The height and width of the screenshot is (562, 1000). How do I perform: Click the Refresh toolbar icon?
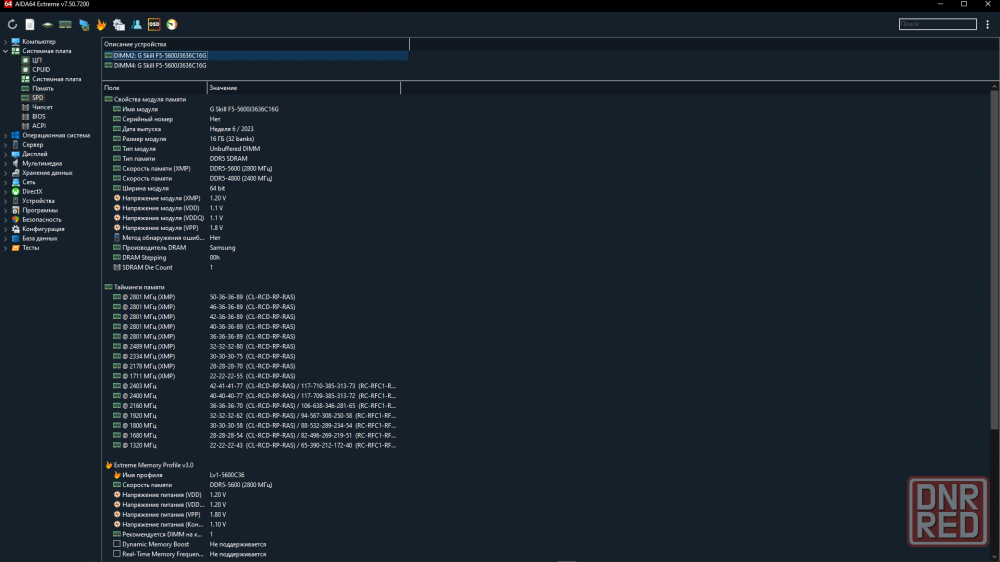[x=12, y=24]
